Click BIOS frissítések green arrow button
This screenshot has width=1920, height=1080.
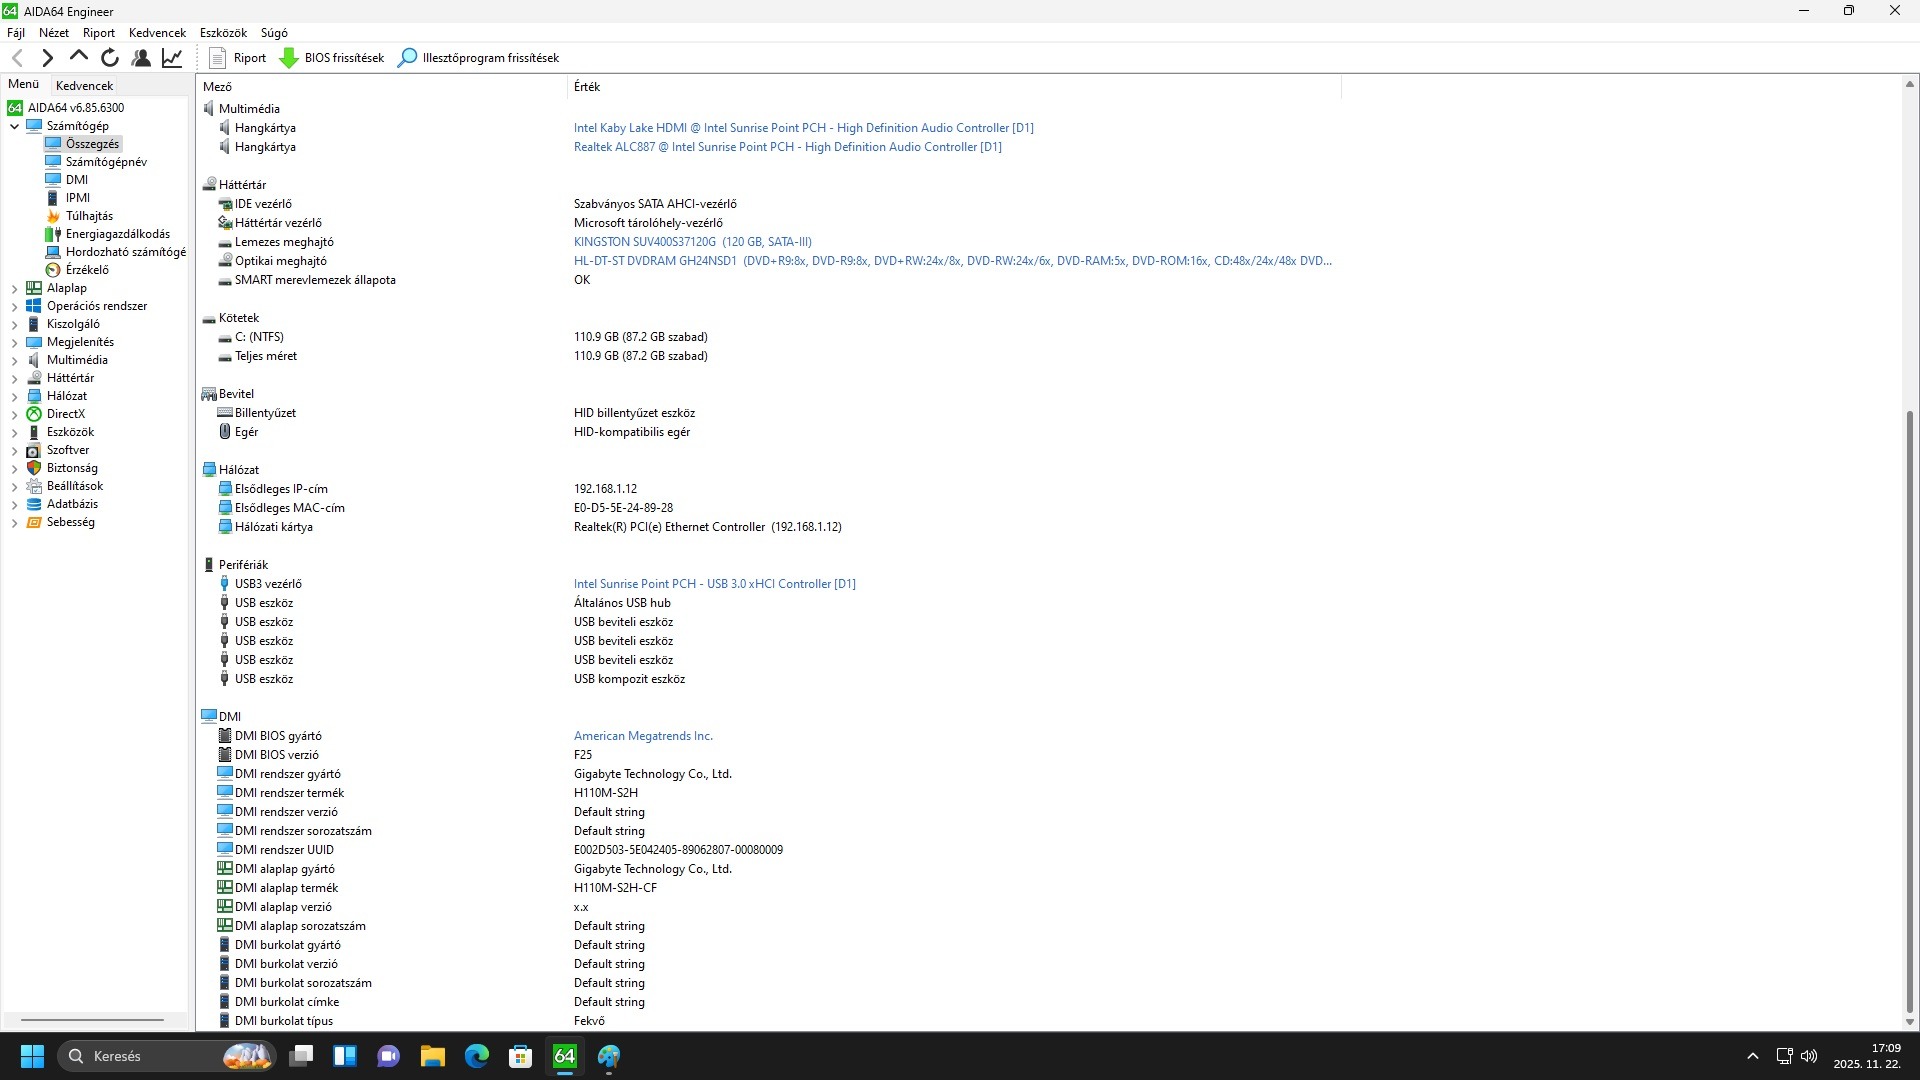[x=331, y=58]
